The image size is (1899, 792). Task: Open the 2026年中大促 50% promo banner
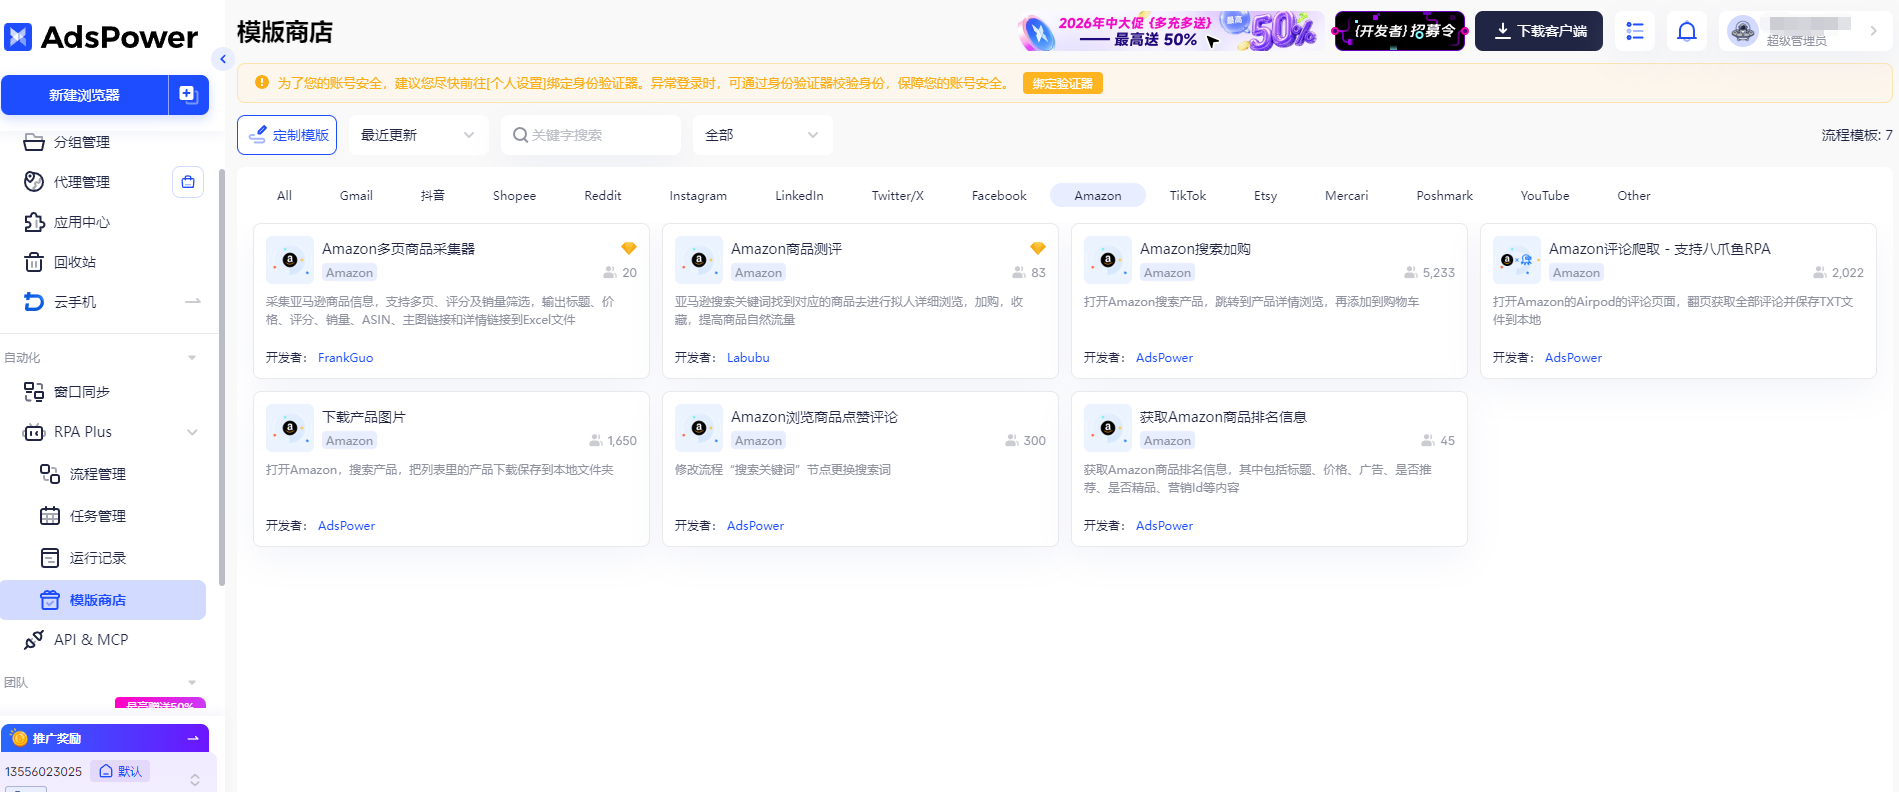(1171, 31)
